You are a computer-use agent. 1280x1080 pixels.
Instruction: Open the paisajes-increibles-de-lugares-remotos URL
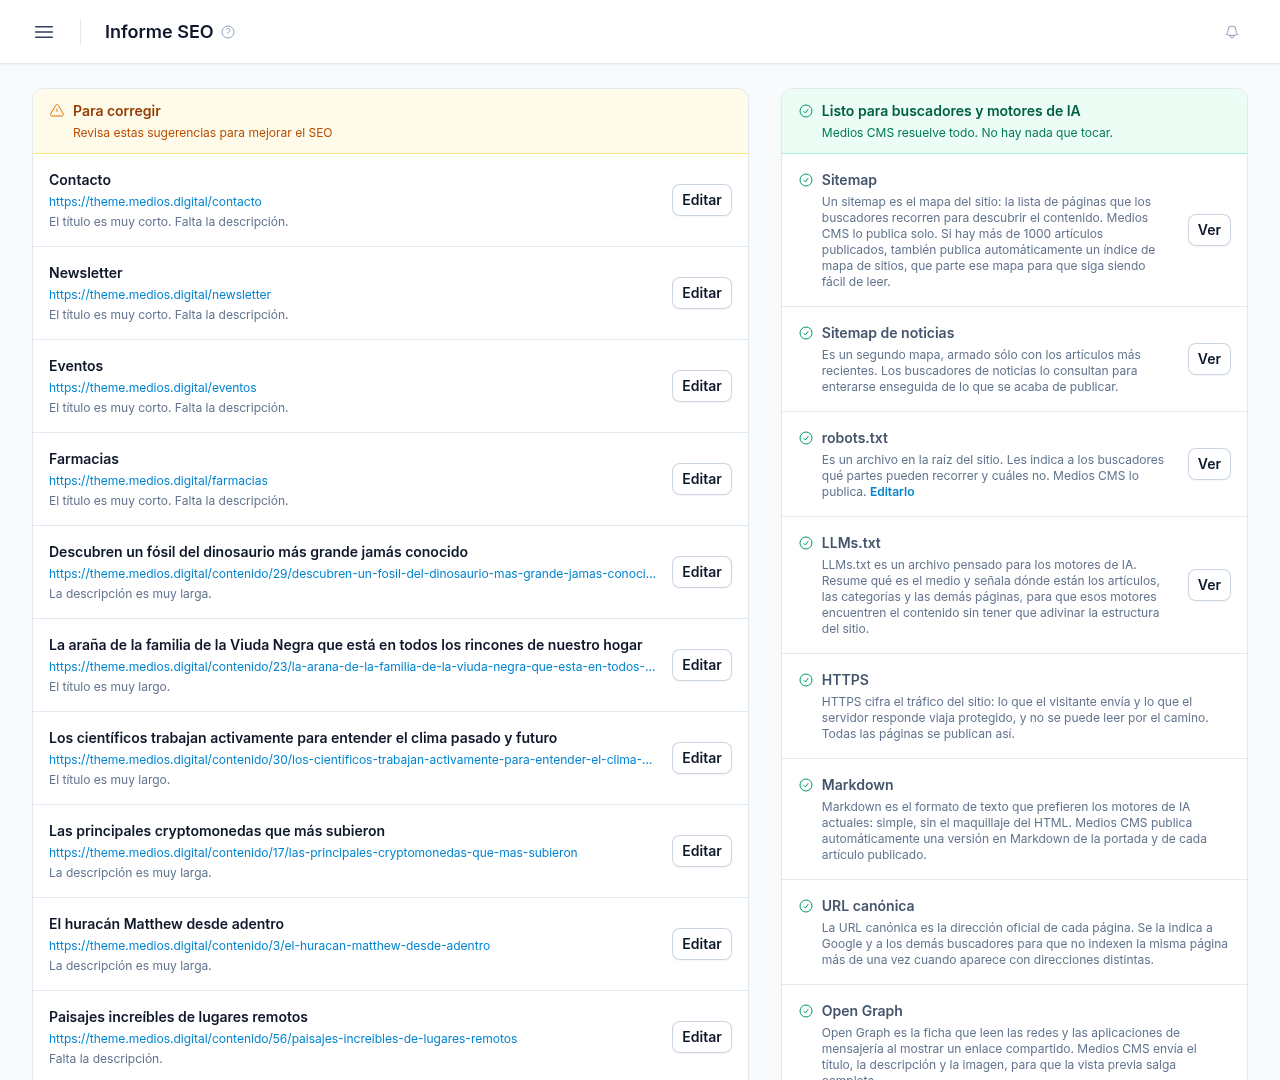click(283, 1039)
